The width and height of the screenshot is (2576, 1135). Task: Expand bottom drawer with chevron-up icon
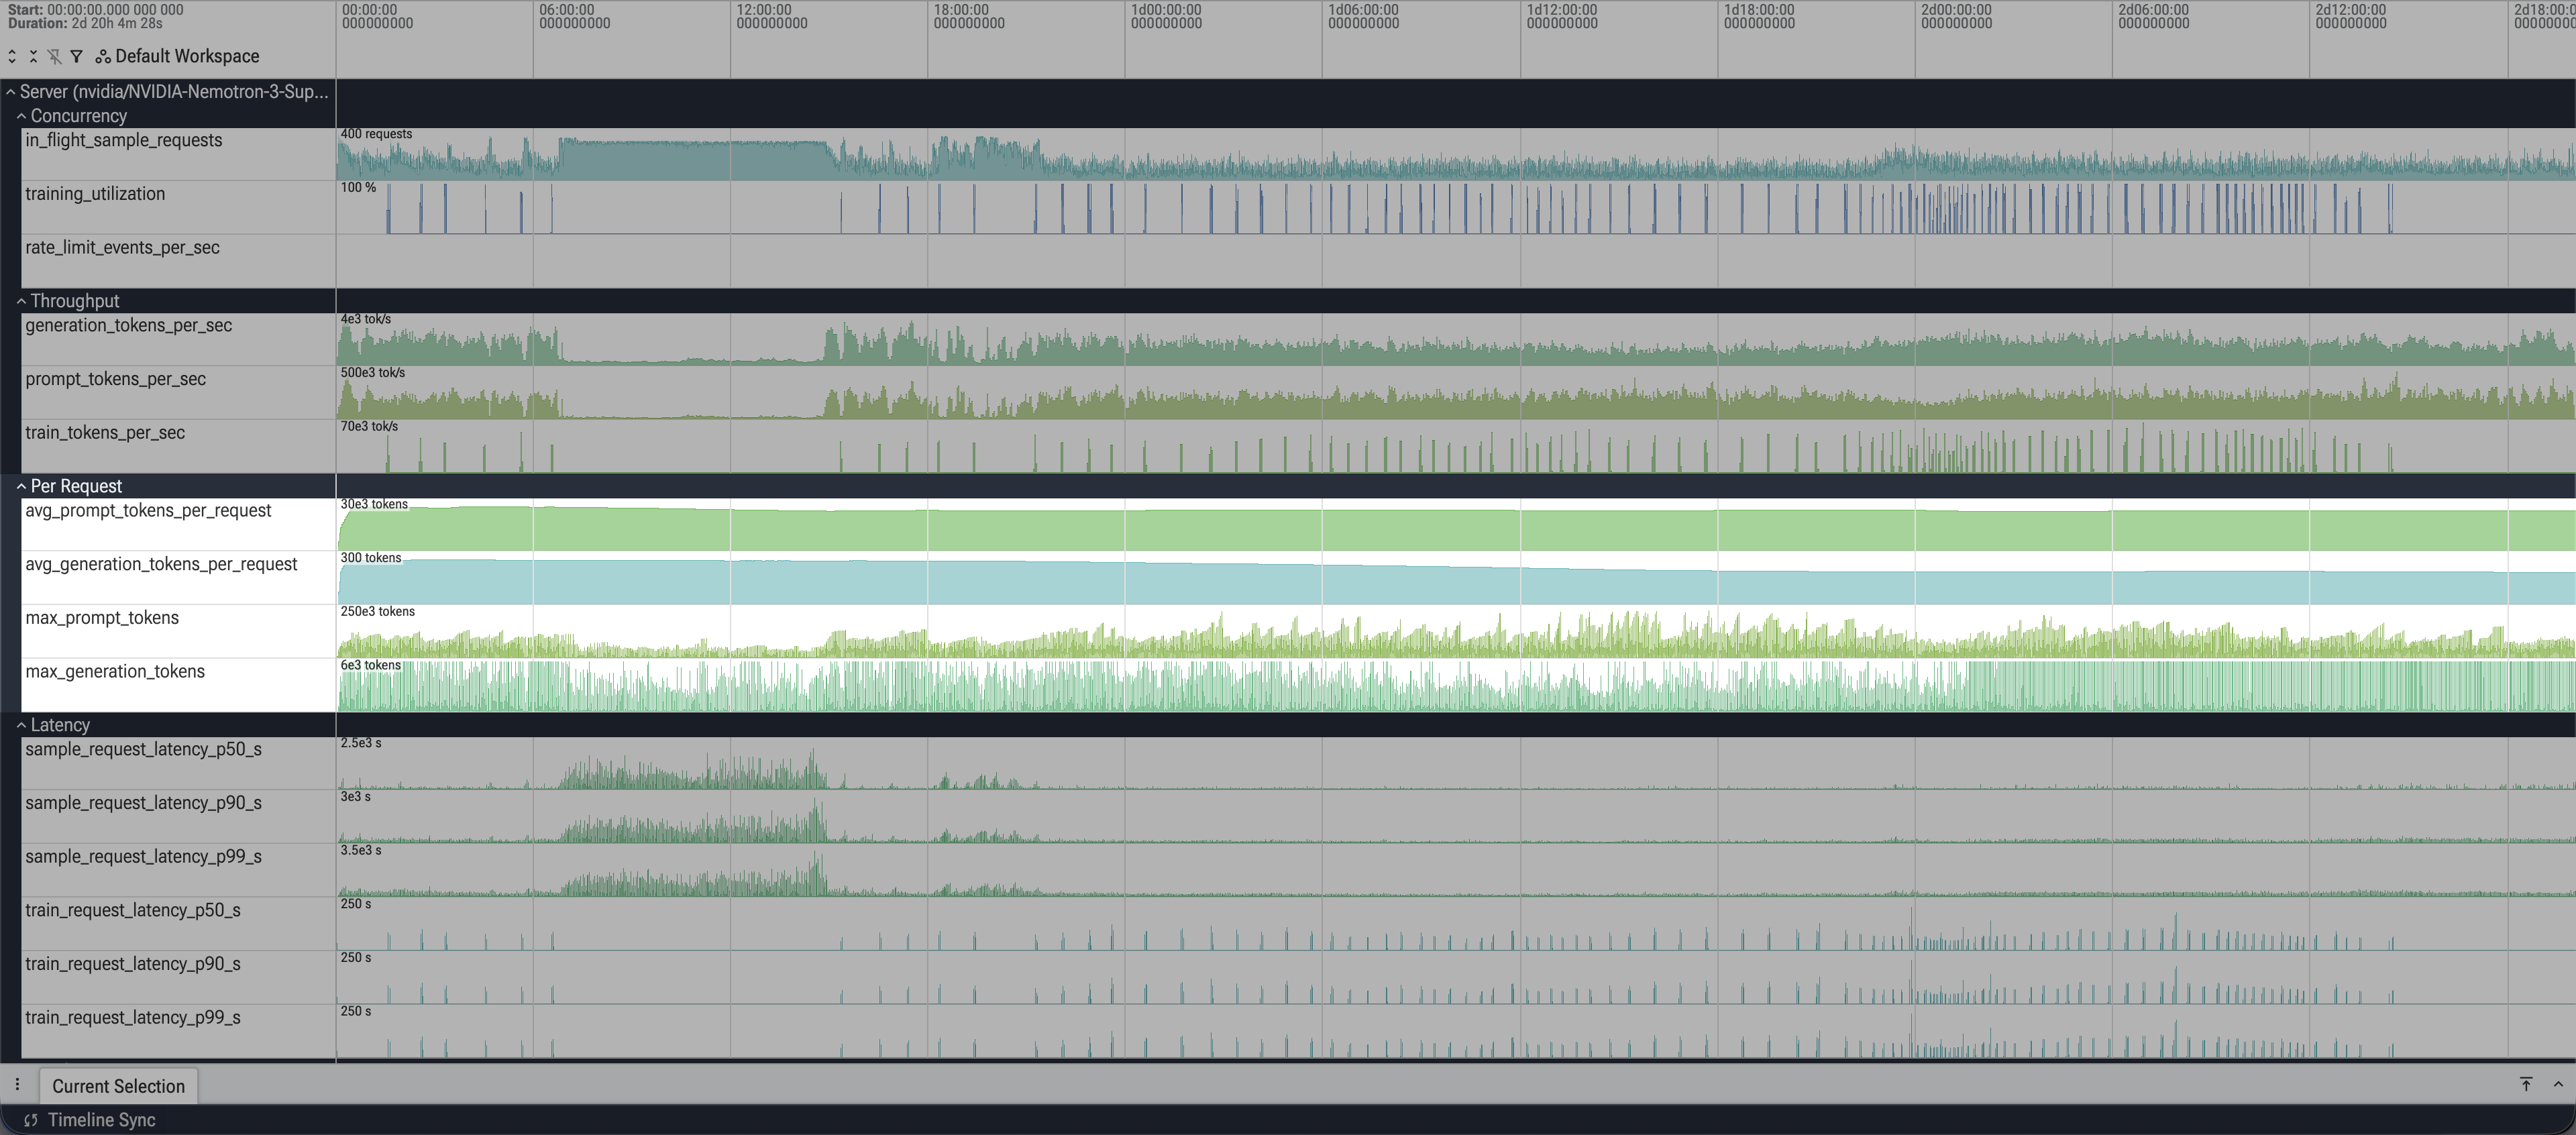tap(2558, 1084)
